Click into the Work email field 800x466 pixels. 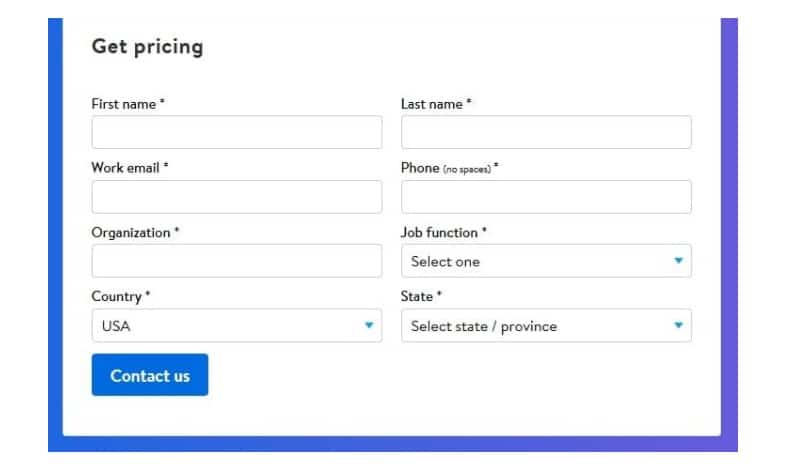[237, 197]
